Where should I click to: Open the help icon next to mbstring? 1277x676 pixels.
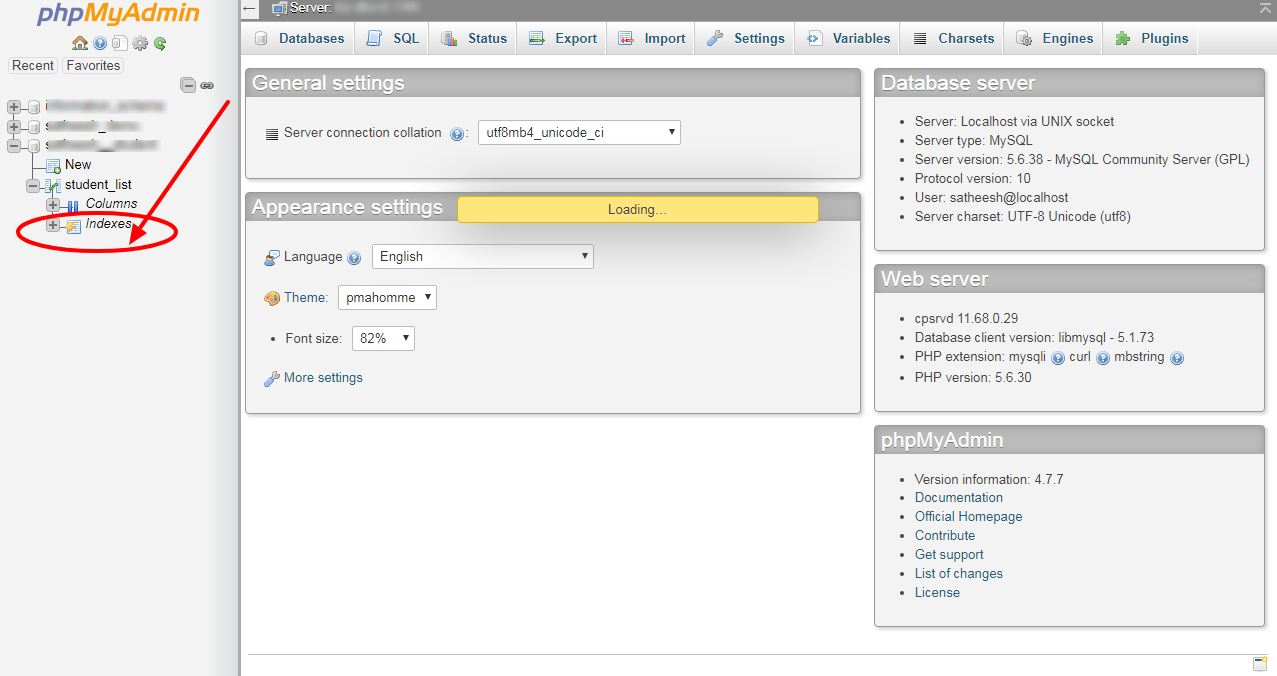pyautogui.click(x=1177, y=357)
